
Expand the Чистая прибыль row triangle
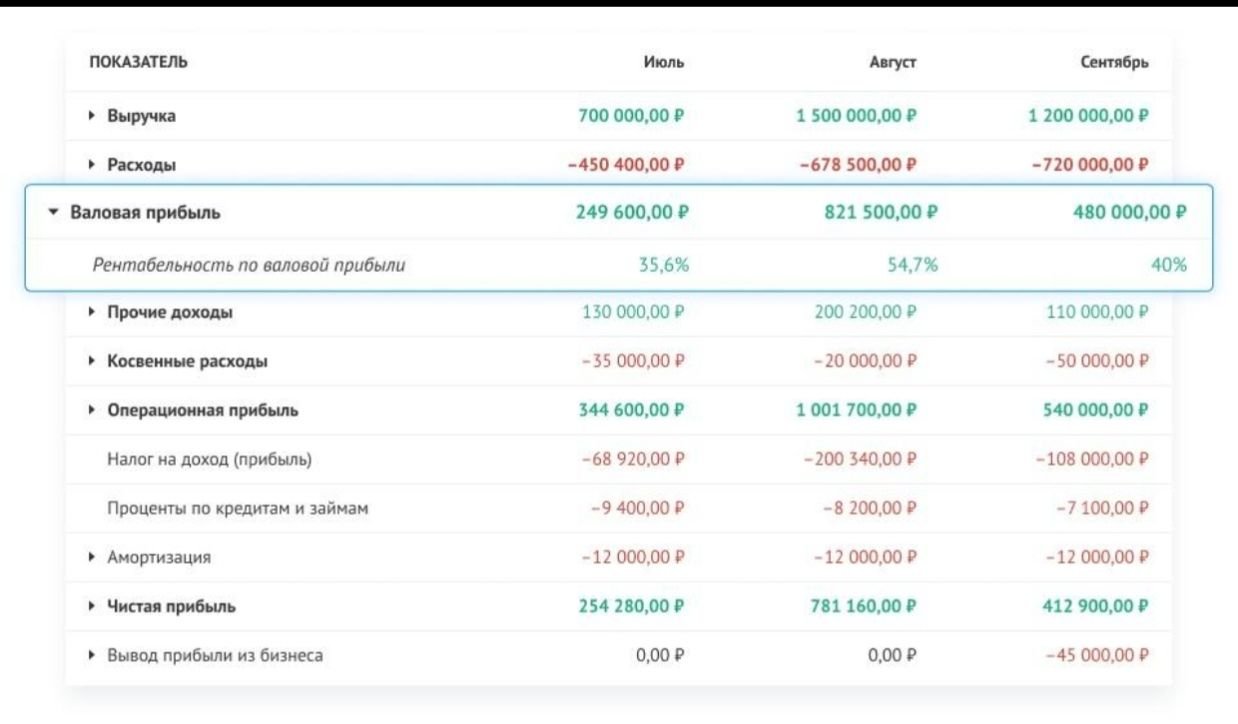coord(93,606)
